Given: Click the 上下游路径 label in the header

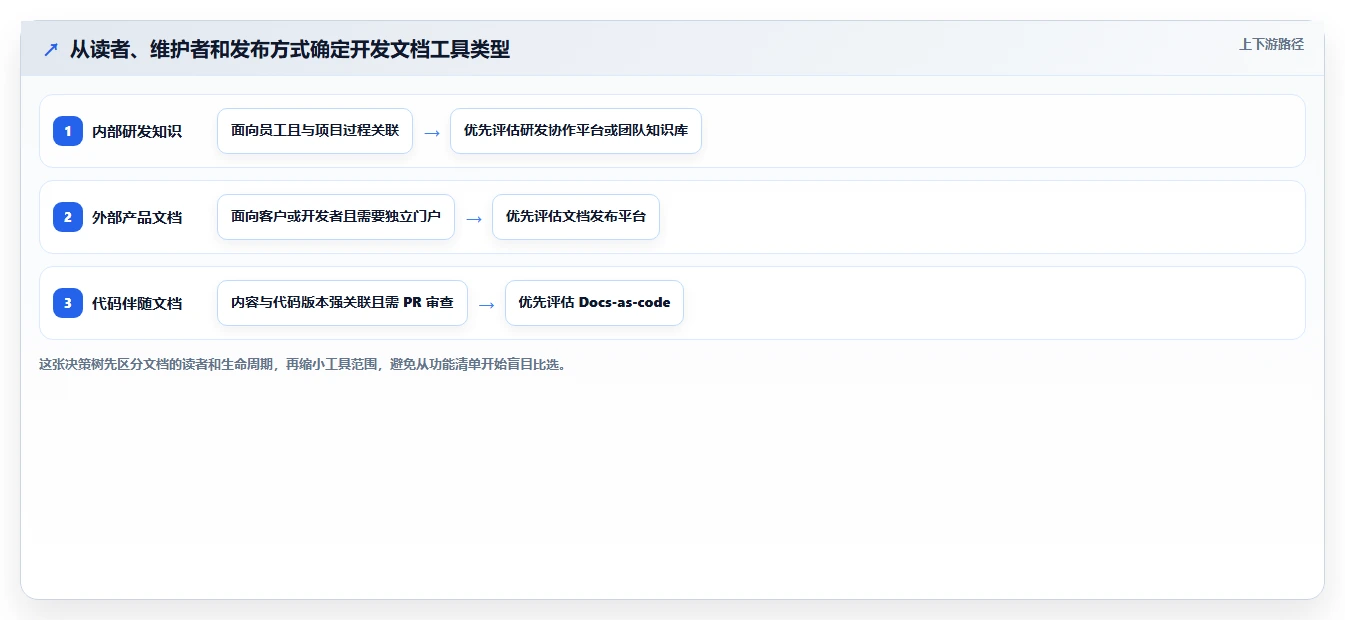Looking at the screenshot, I should [1271, 44].
